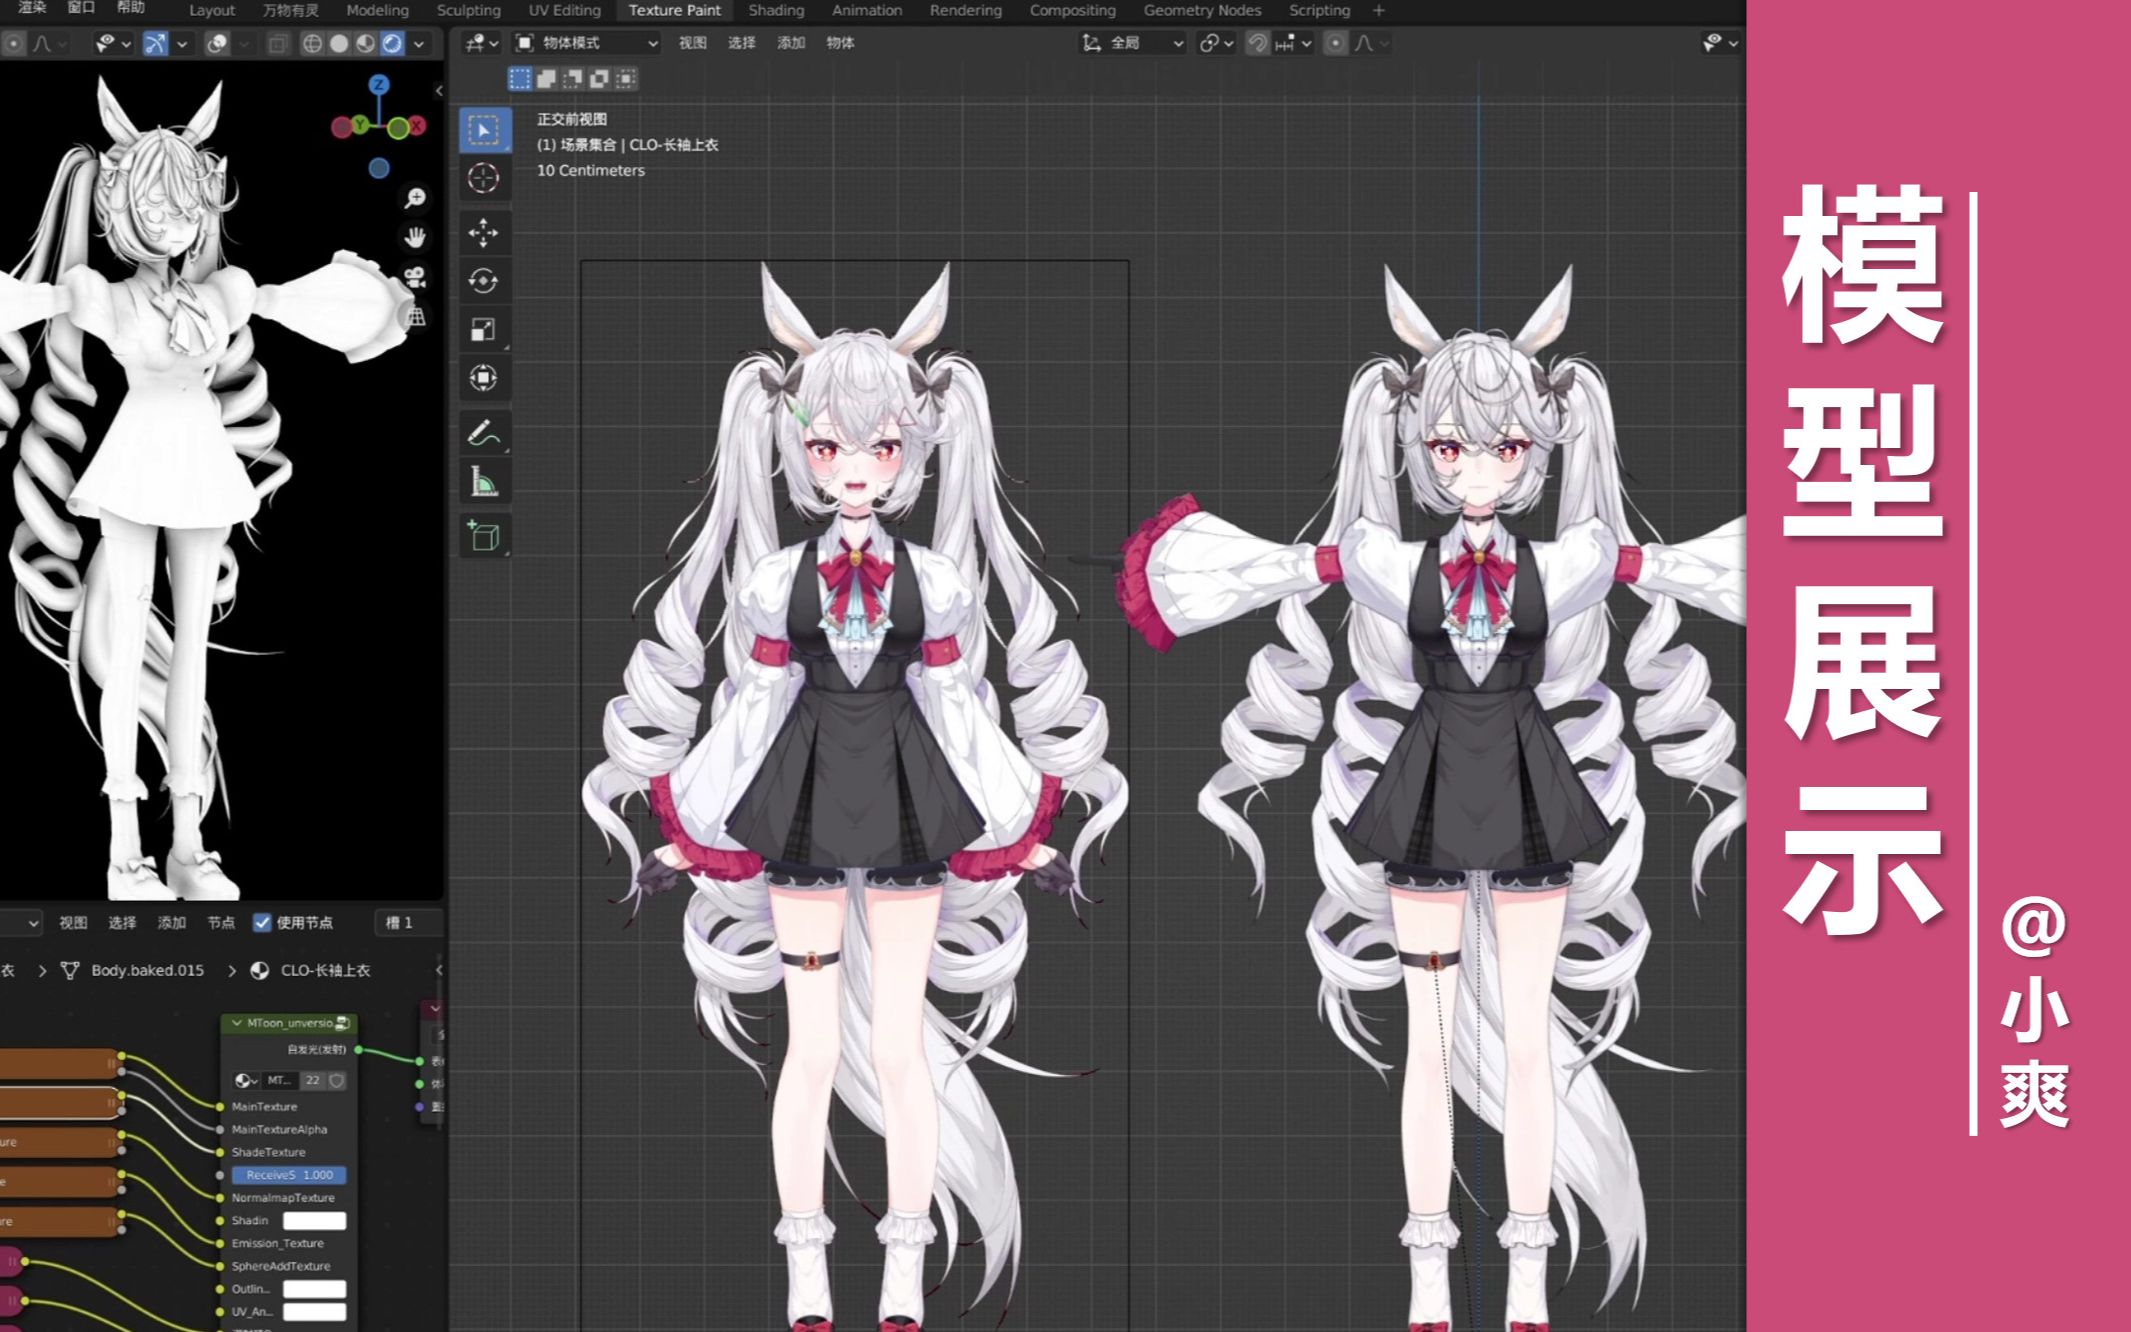This screenshot has height=1332, width=2131.
Task: Click wireframe shading mode in left viewport
Action: point(313,44)
